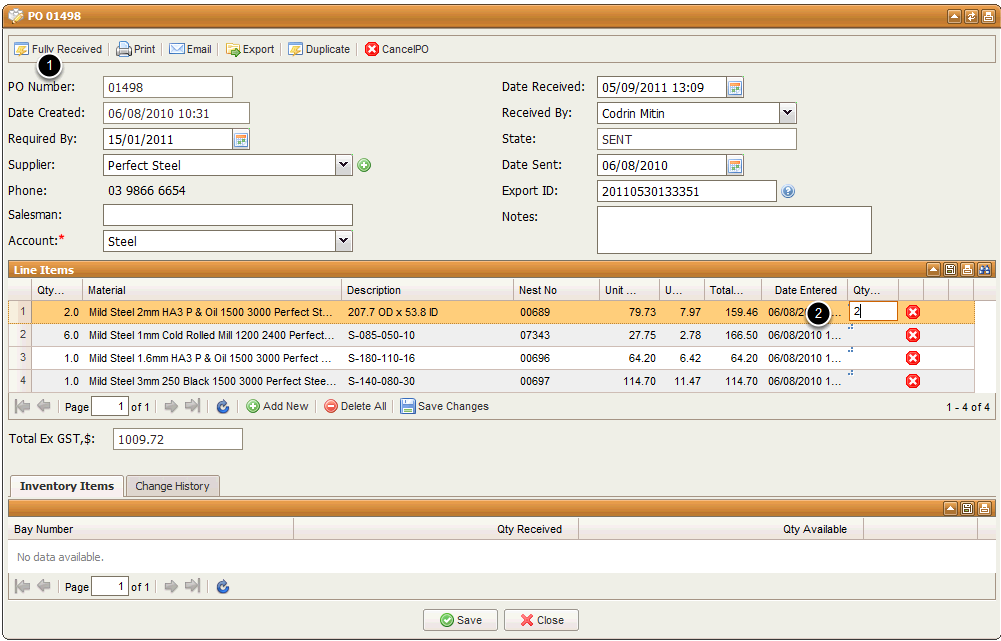This screenshot has width=1001, height=641.
Task: Open the Received By dropdown
Action: [787, 113]
